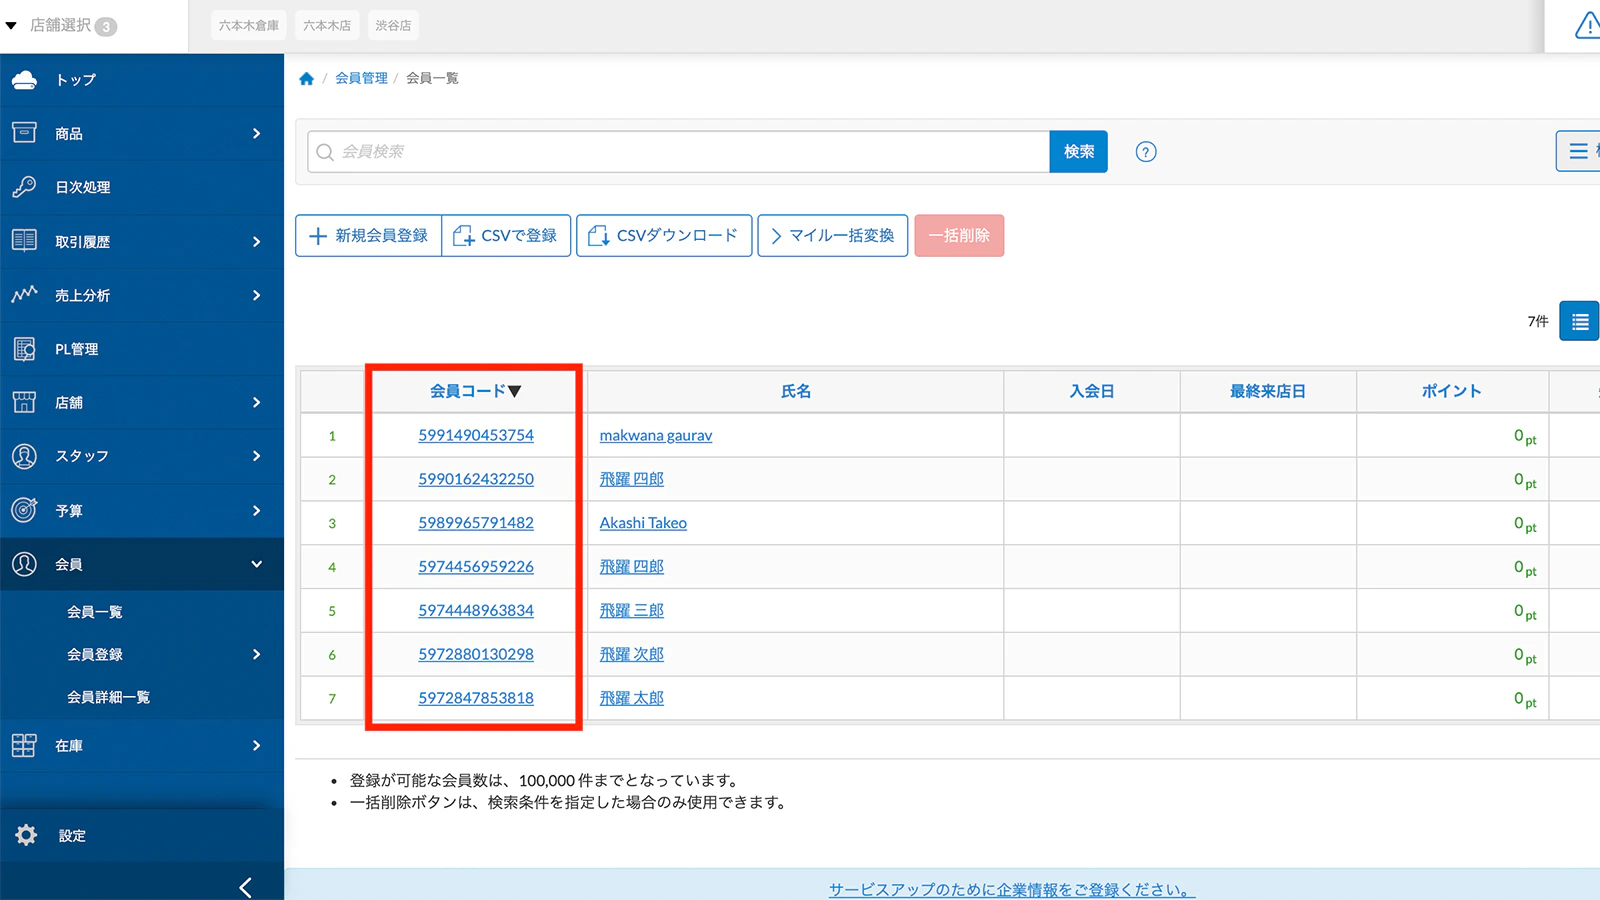The image size is (1600, 900).
Task: Click the 商品 box icon
Action: point(24,133)
